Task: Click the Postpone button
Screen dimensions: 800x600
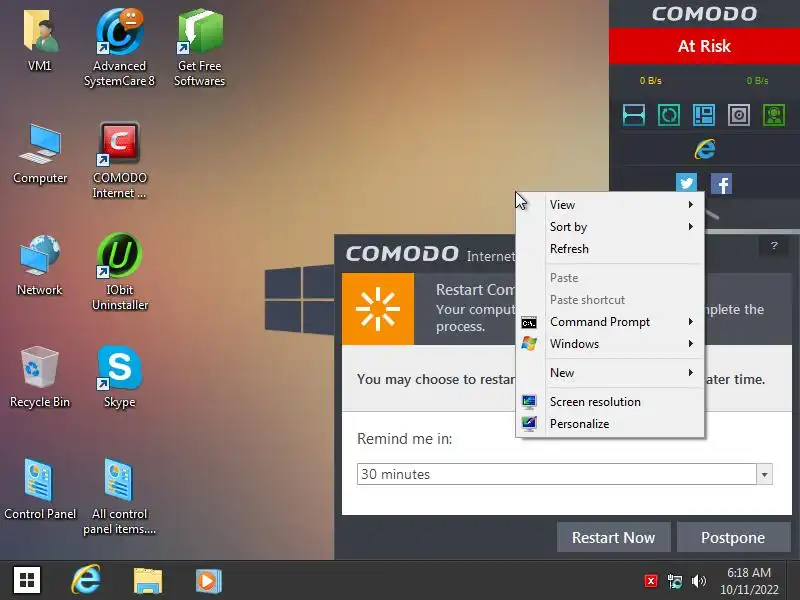Action: [733, 537]
